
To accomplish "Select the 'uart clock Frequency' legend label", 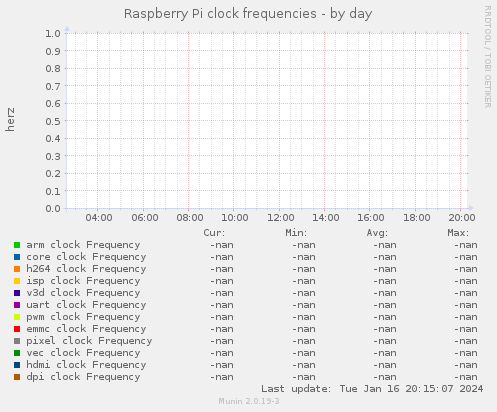I will [86, 305].
